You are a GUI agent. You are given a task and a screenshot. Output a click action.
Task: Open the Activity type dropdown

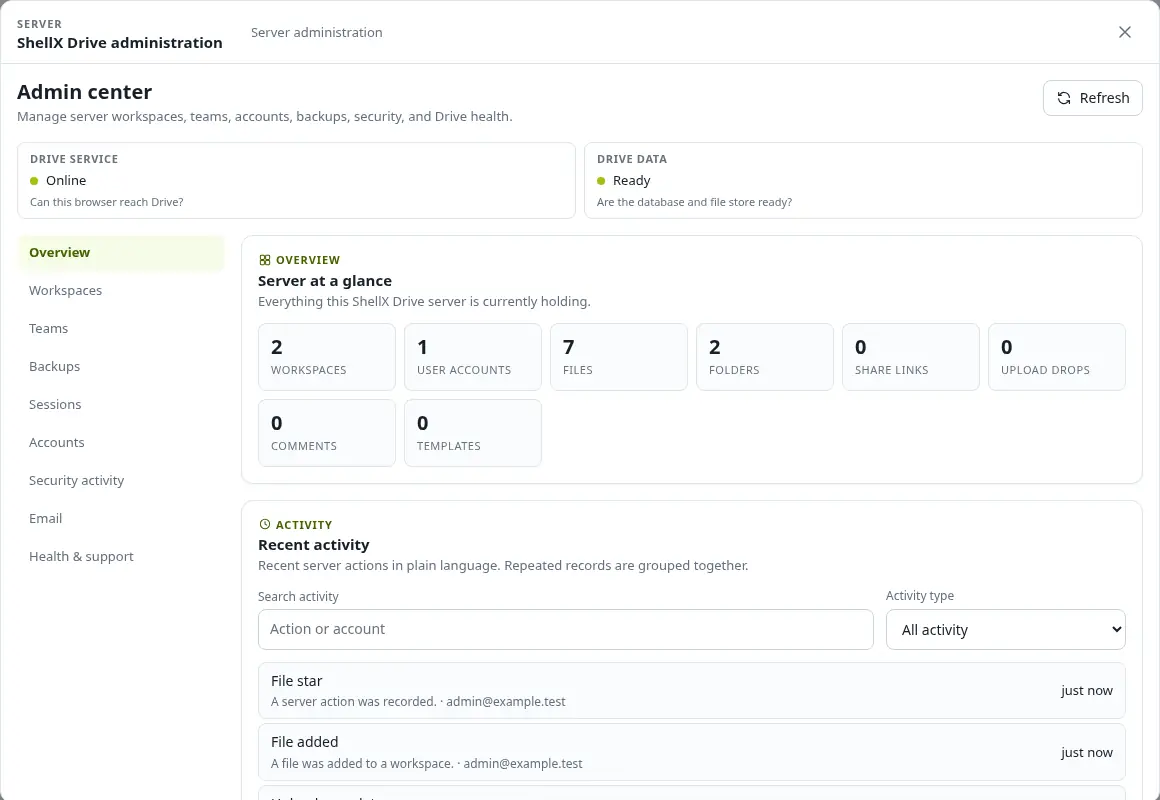pyautogui.click(x=1005, y=630)
